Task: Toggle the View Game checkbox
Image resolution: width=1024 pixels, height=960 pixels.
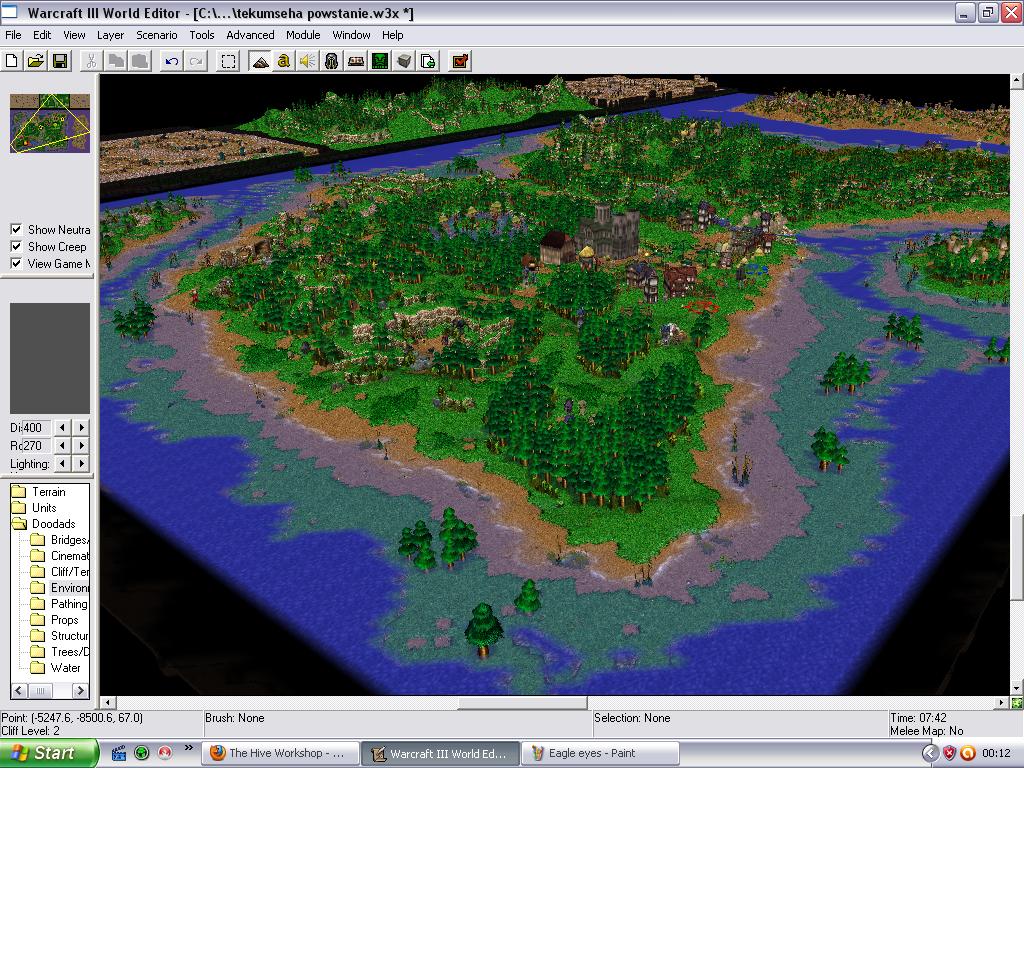Action: (16, 263)
